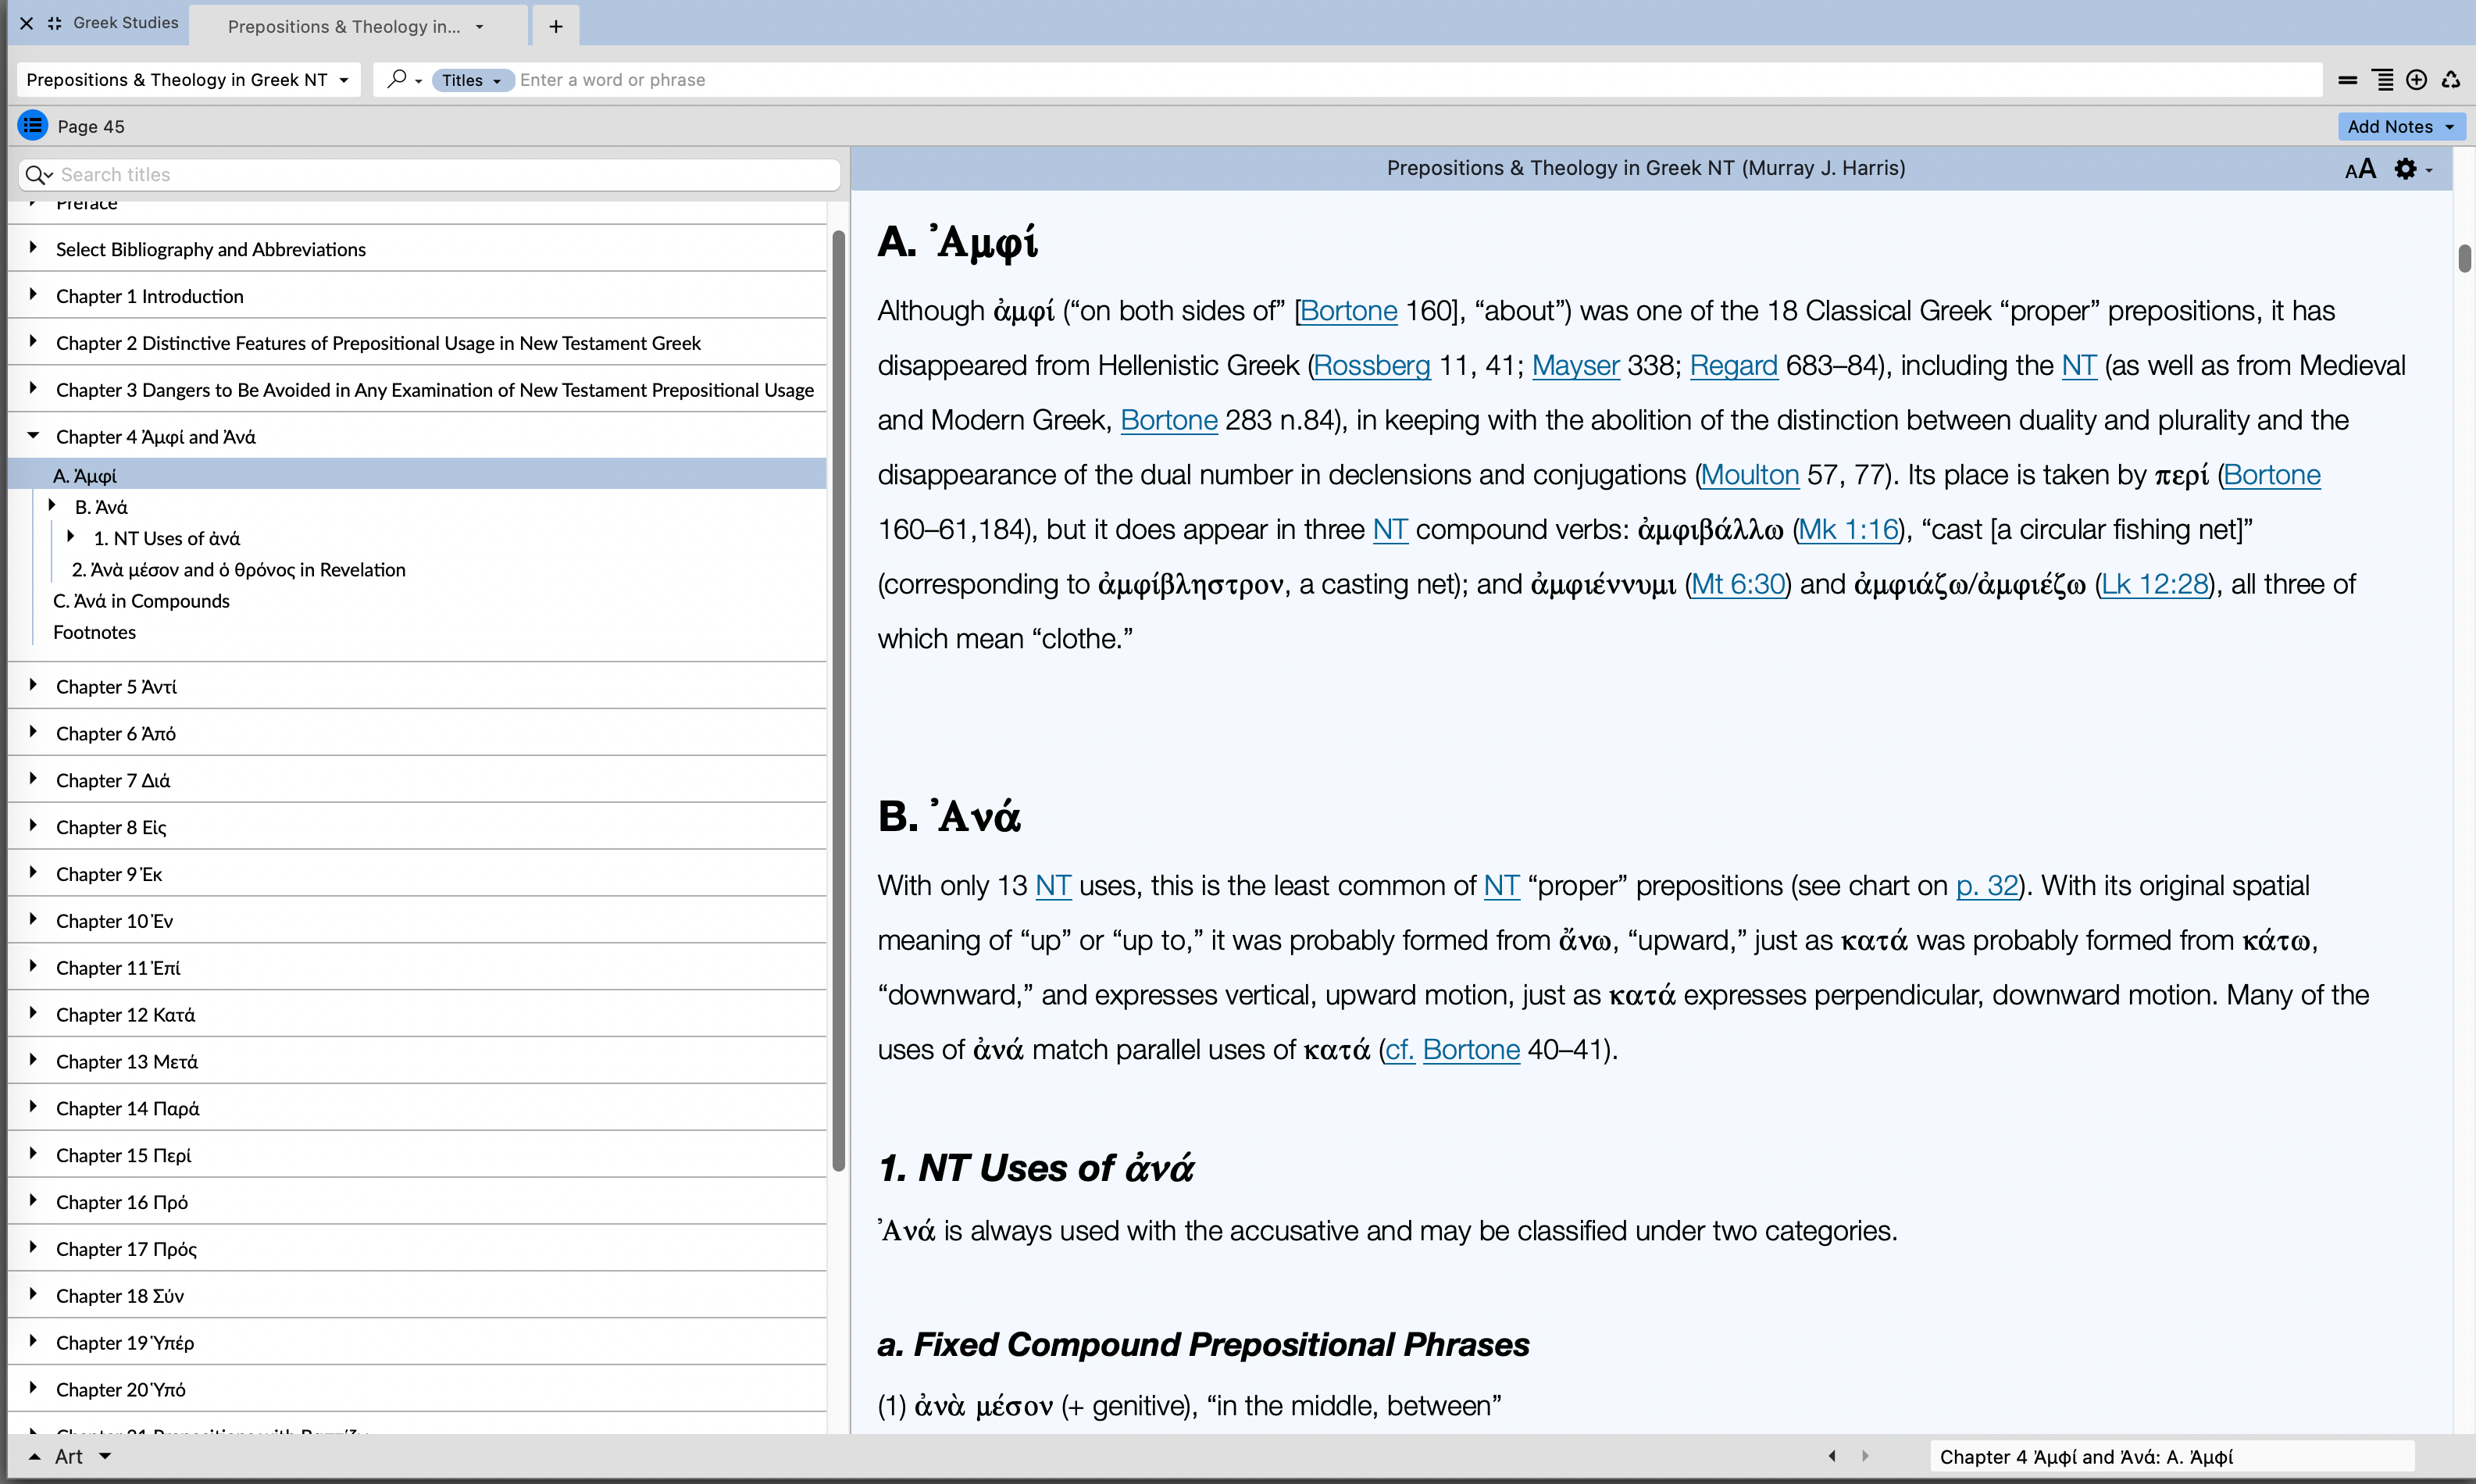Collapse Chapter 4 Ἀμφί and Ἀνά
The height and width of the screenshot is (1484, 2476).
pos(33,436)
